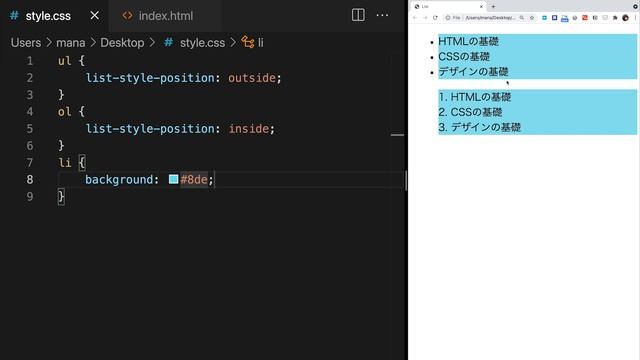Image resolution: width=640 pixels, height=360 pixels.
Task: Bookmark the page with the star icon
Action: point(532,18)
